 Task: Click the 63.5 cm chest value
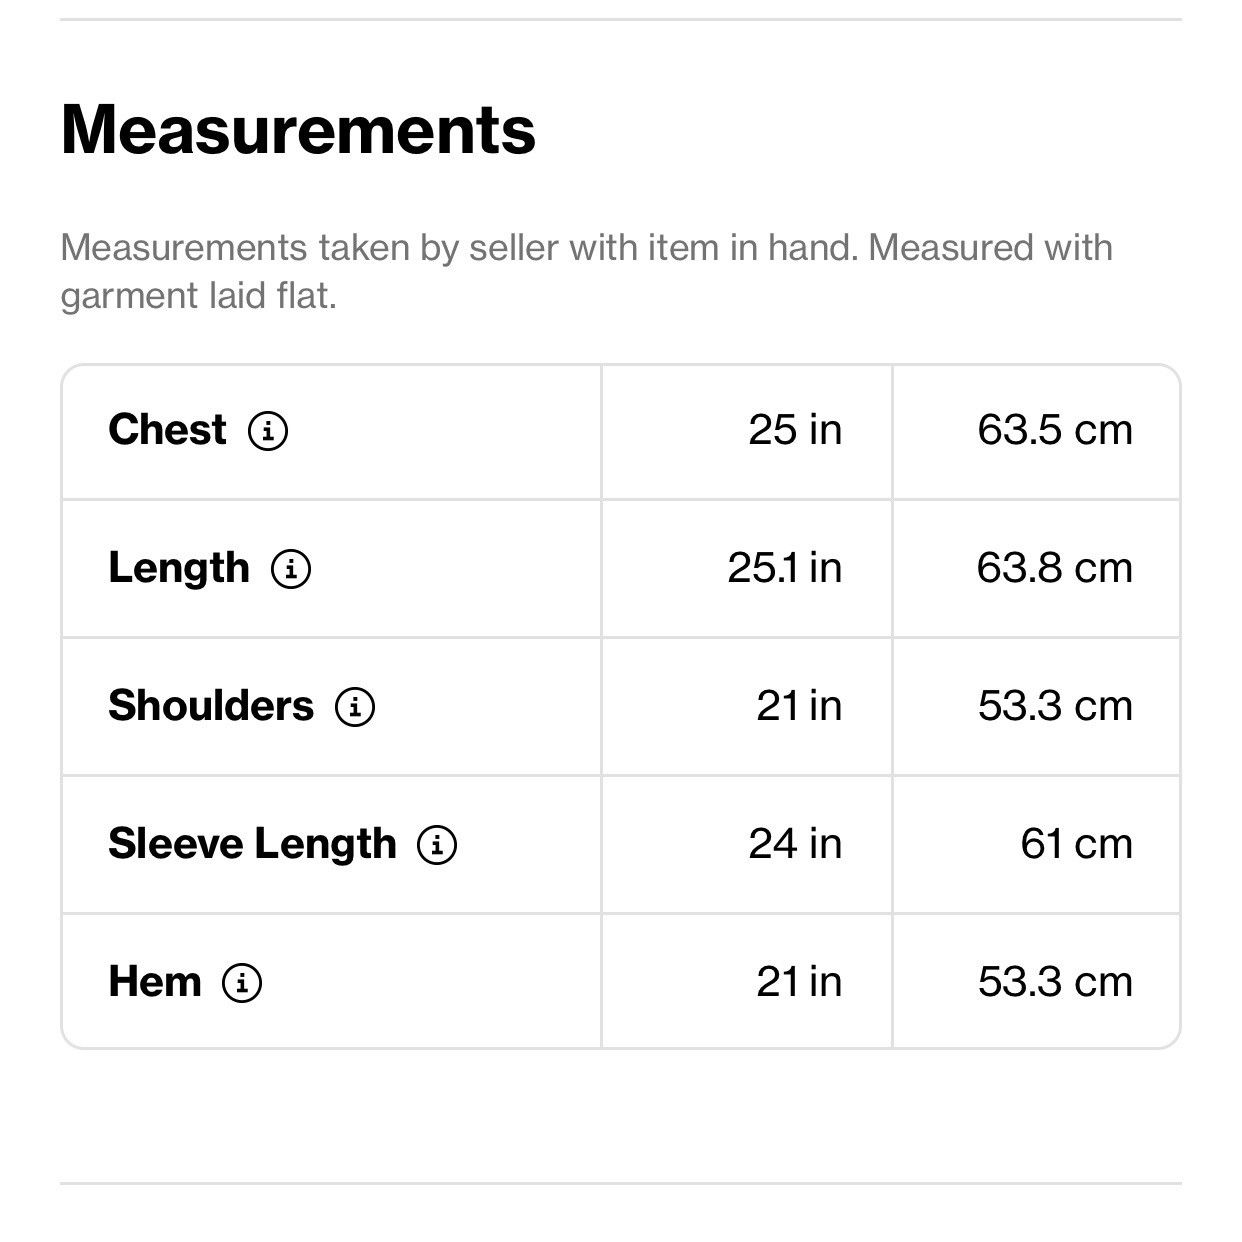(x=1055, y=430)
